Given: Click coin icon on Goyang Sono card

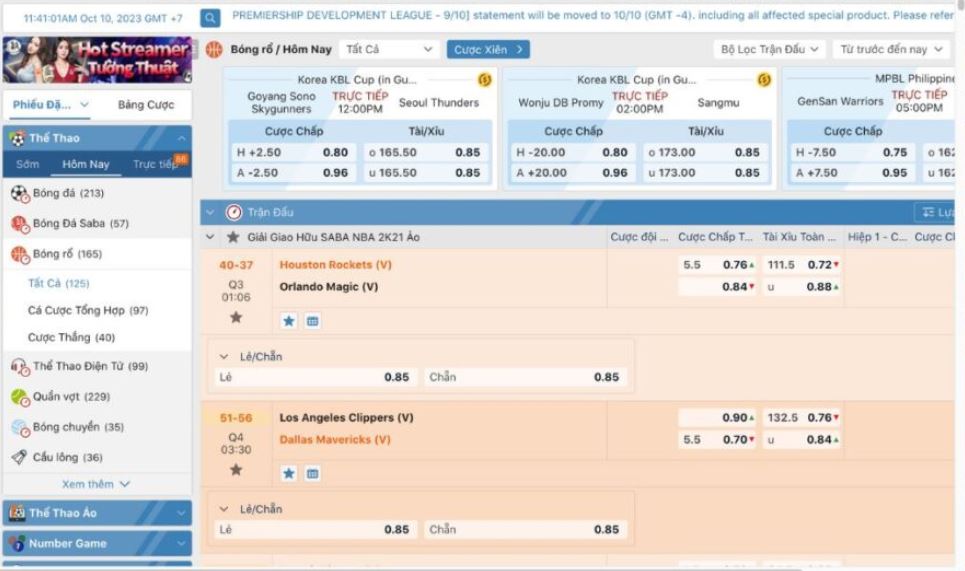Looking at the screenshot, I should [x=484, y=79].
